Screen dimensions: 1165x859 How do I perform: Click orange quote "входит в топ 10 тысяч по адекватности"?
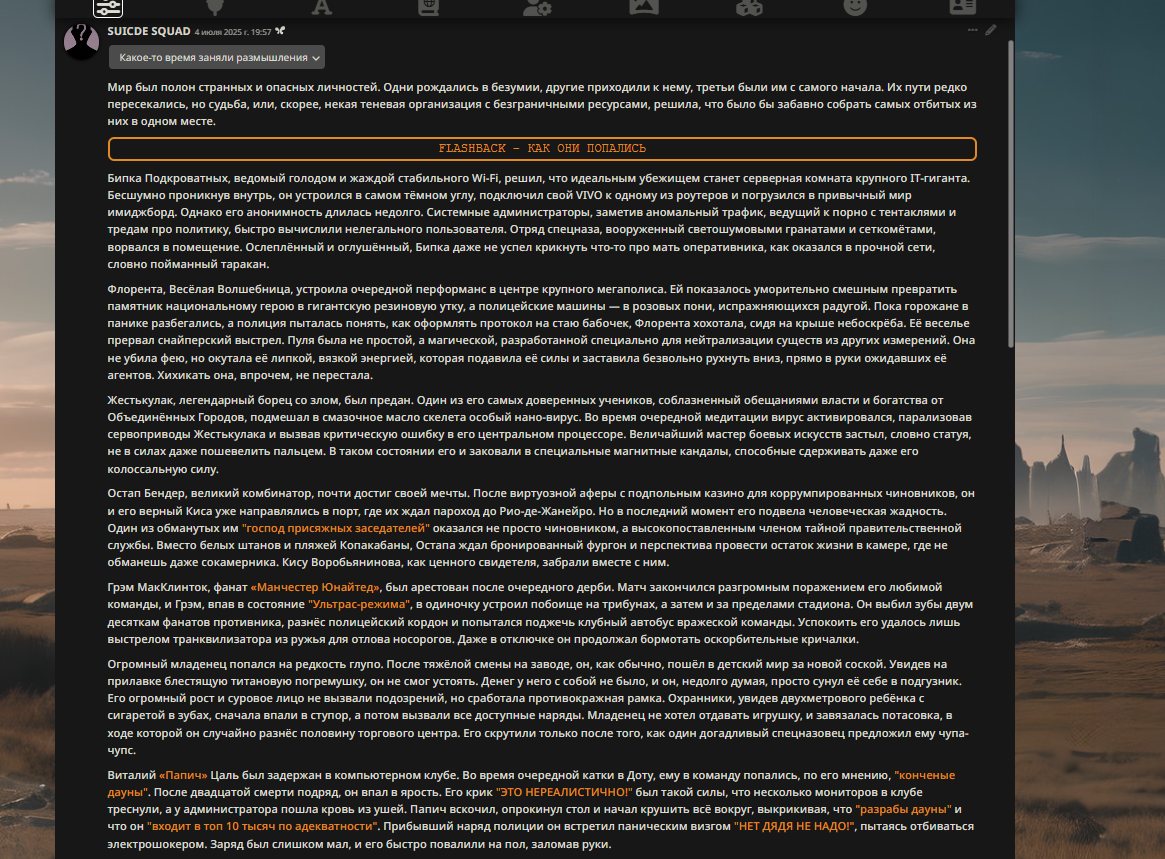[263, 826]
